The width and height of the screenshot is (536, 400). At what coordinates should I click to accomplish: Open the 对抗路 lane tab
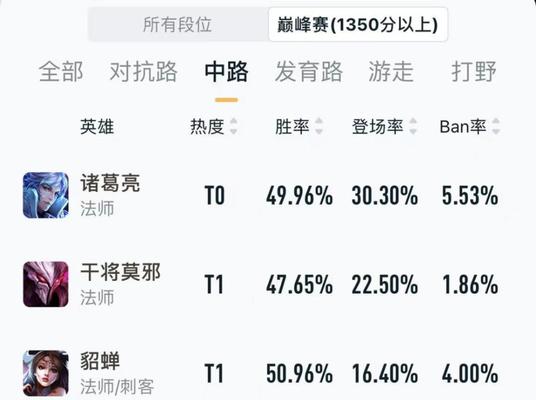144,72
